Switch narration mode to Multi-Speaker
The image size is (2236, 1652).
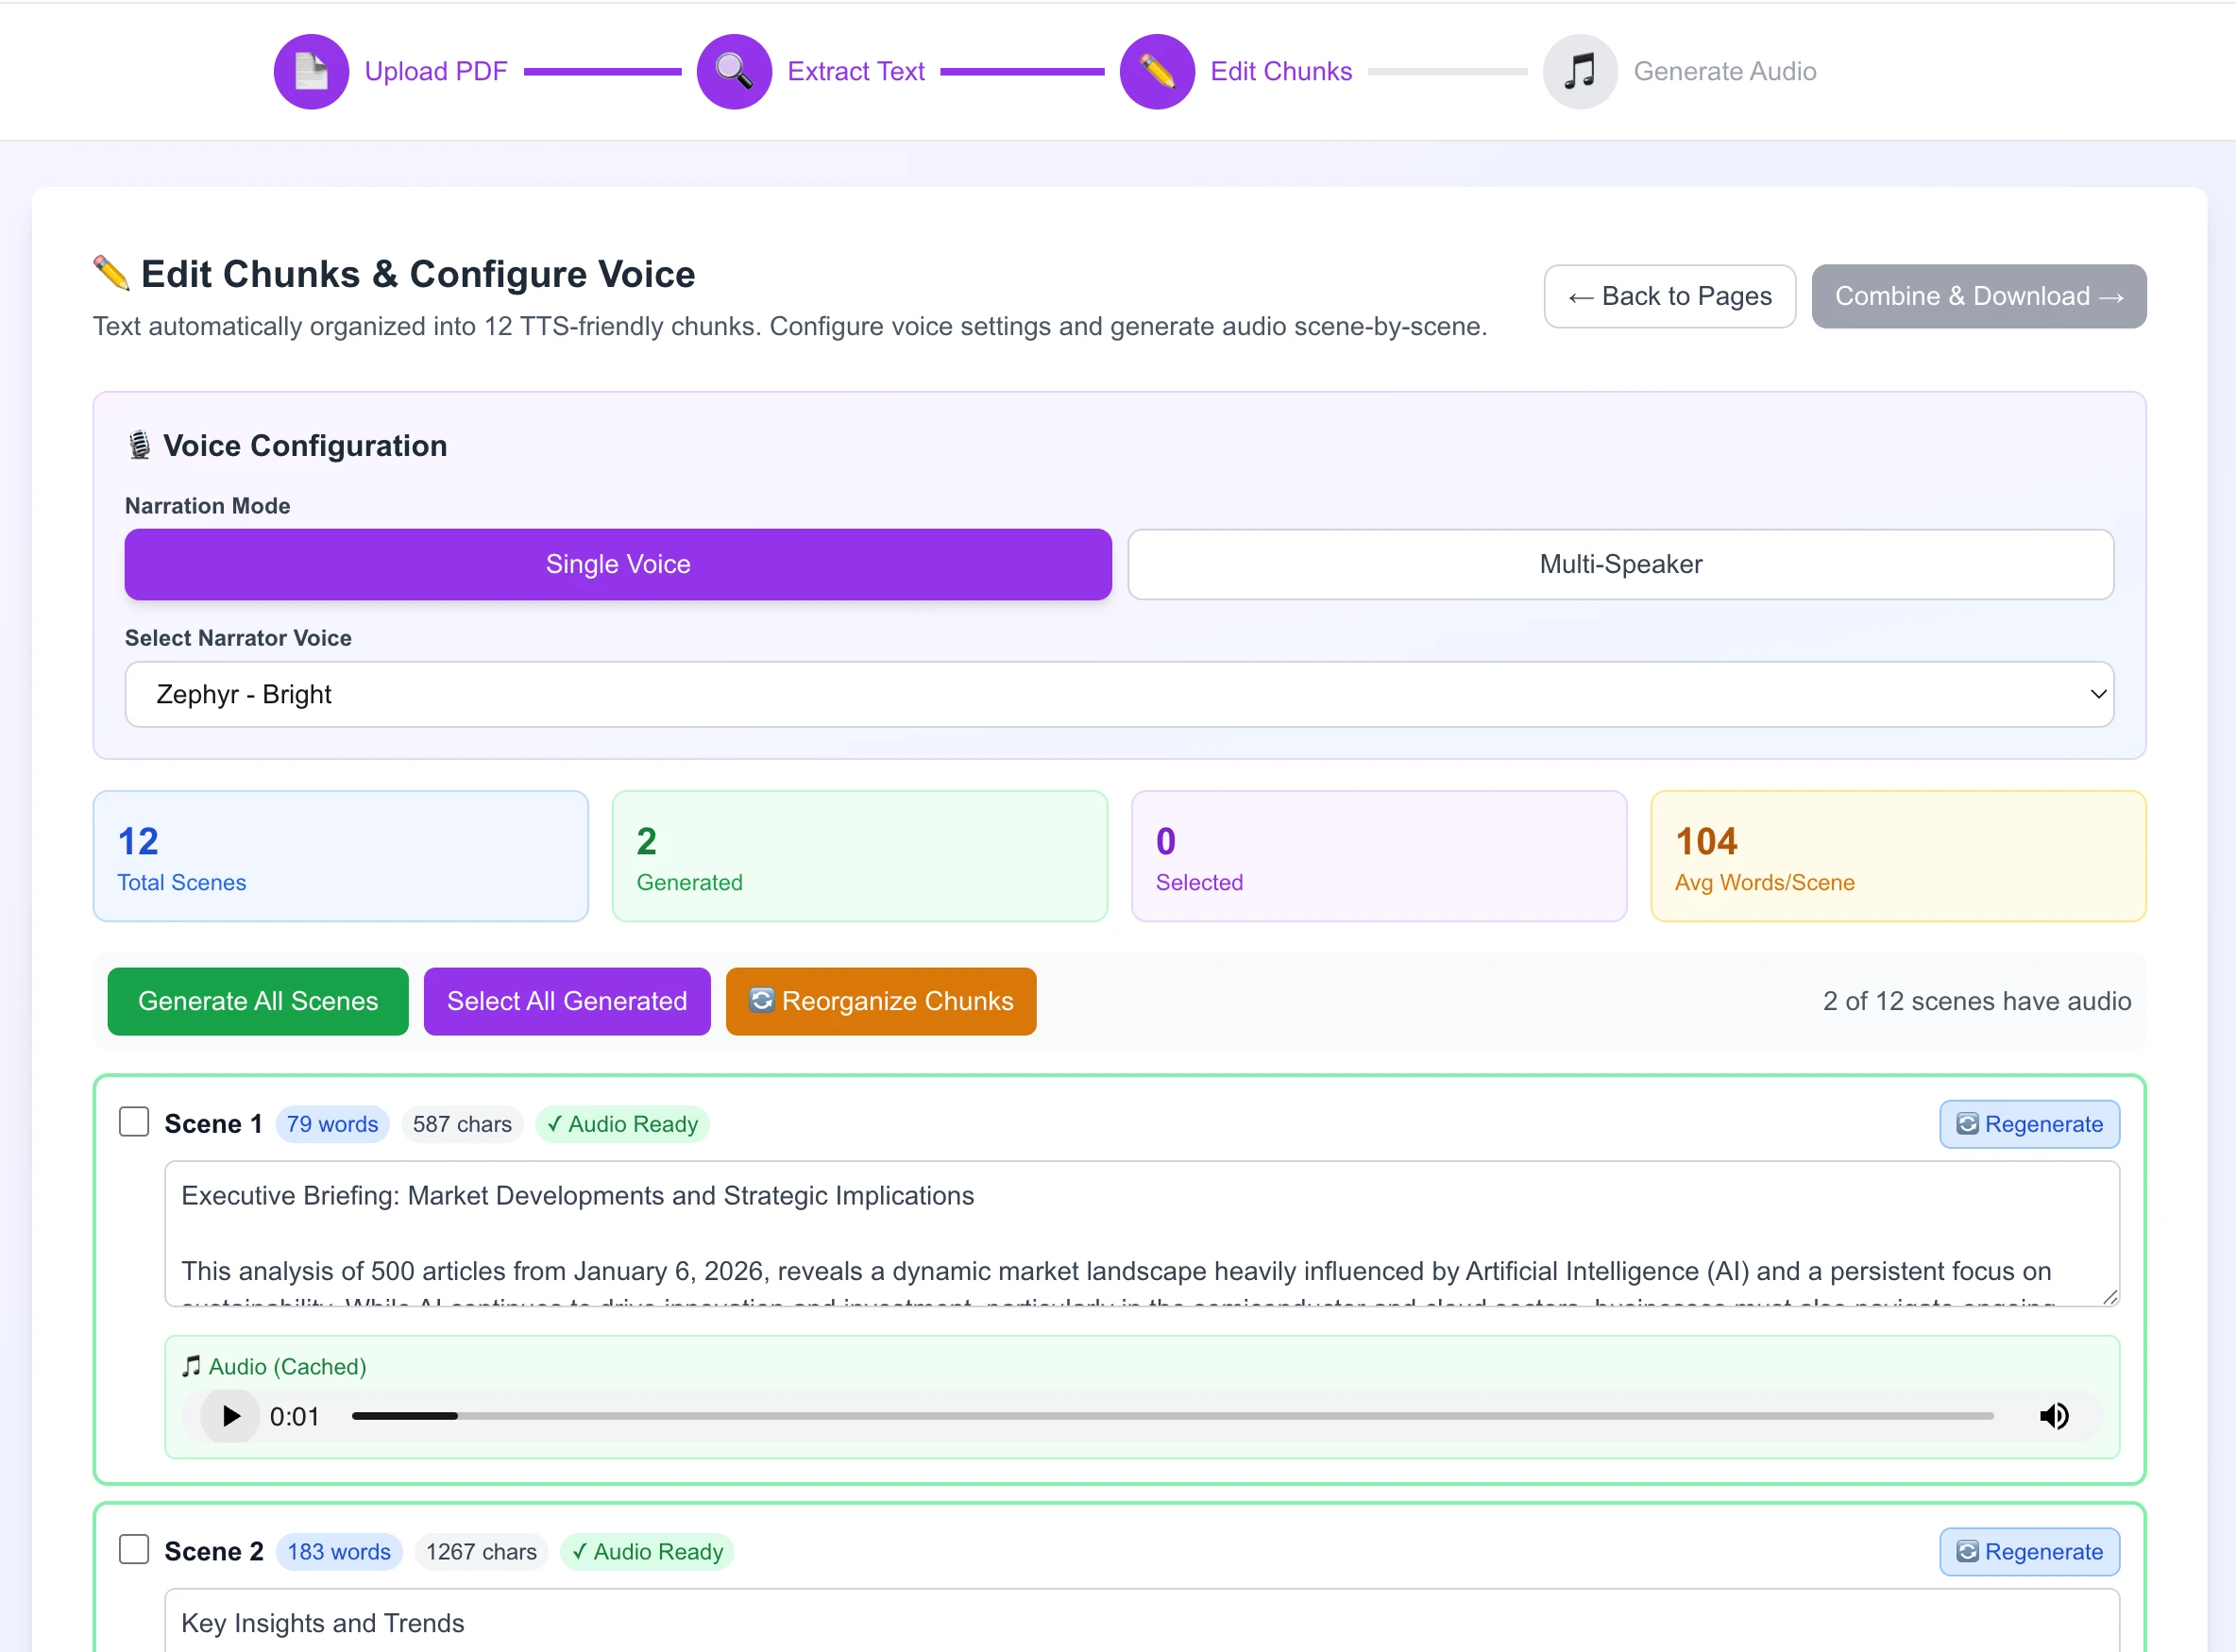coord(1620,564)
